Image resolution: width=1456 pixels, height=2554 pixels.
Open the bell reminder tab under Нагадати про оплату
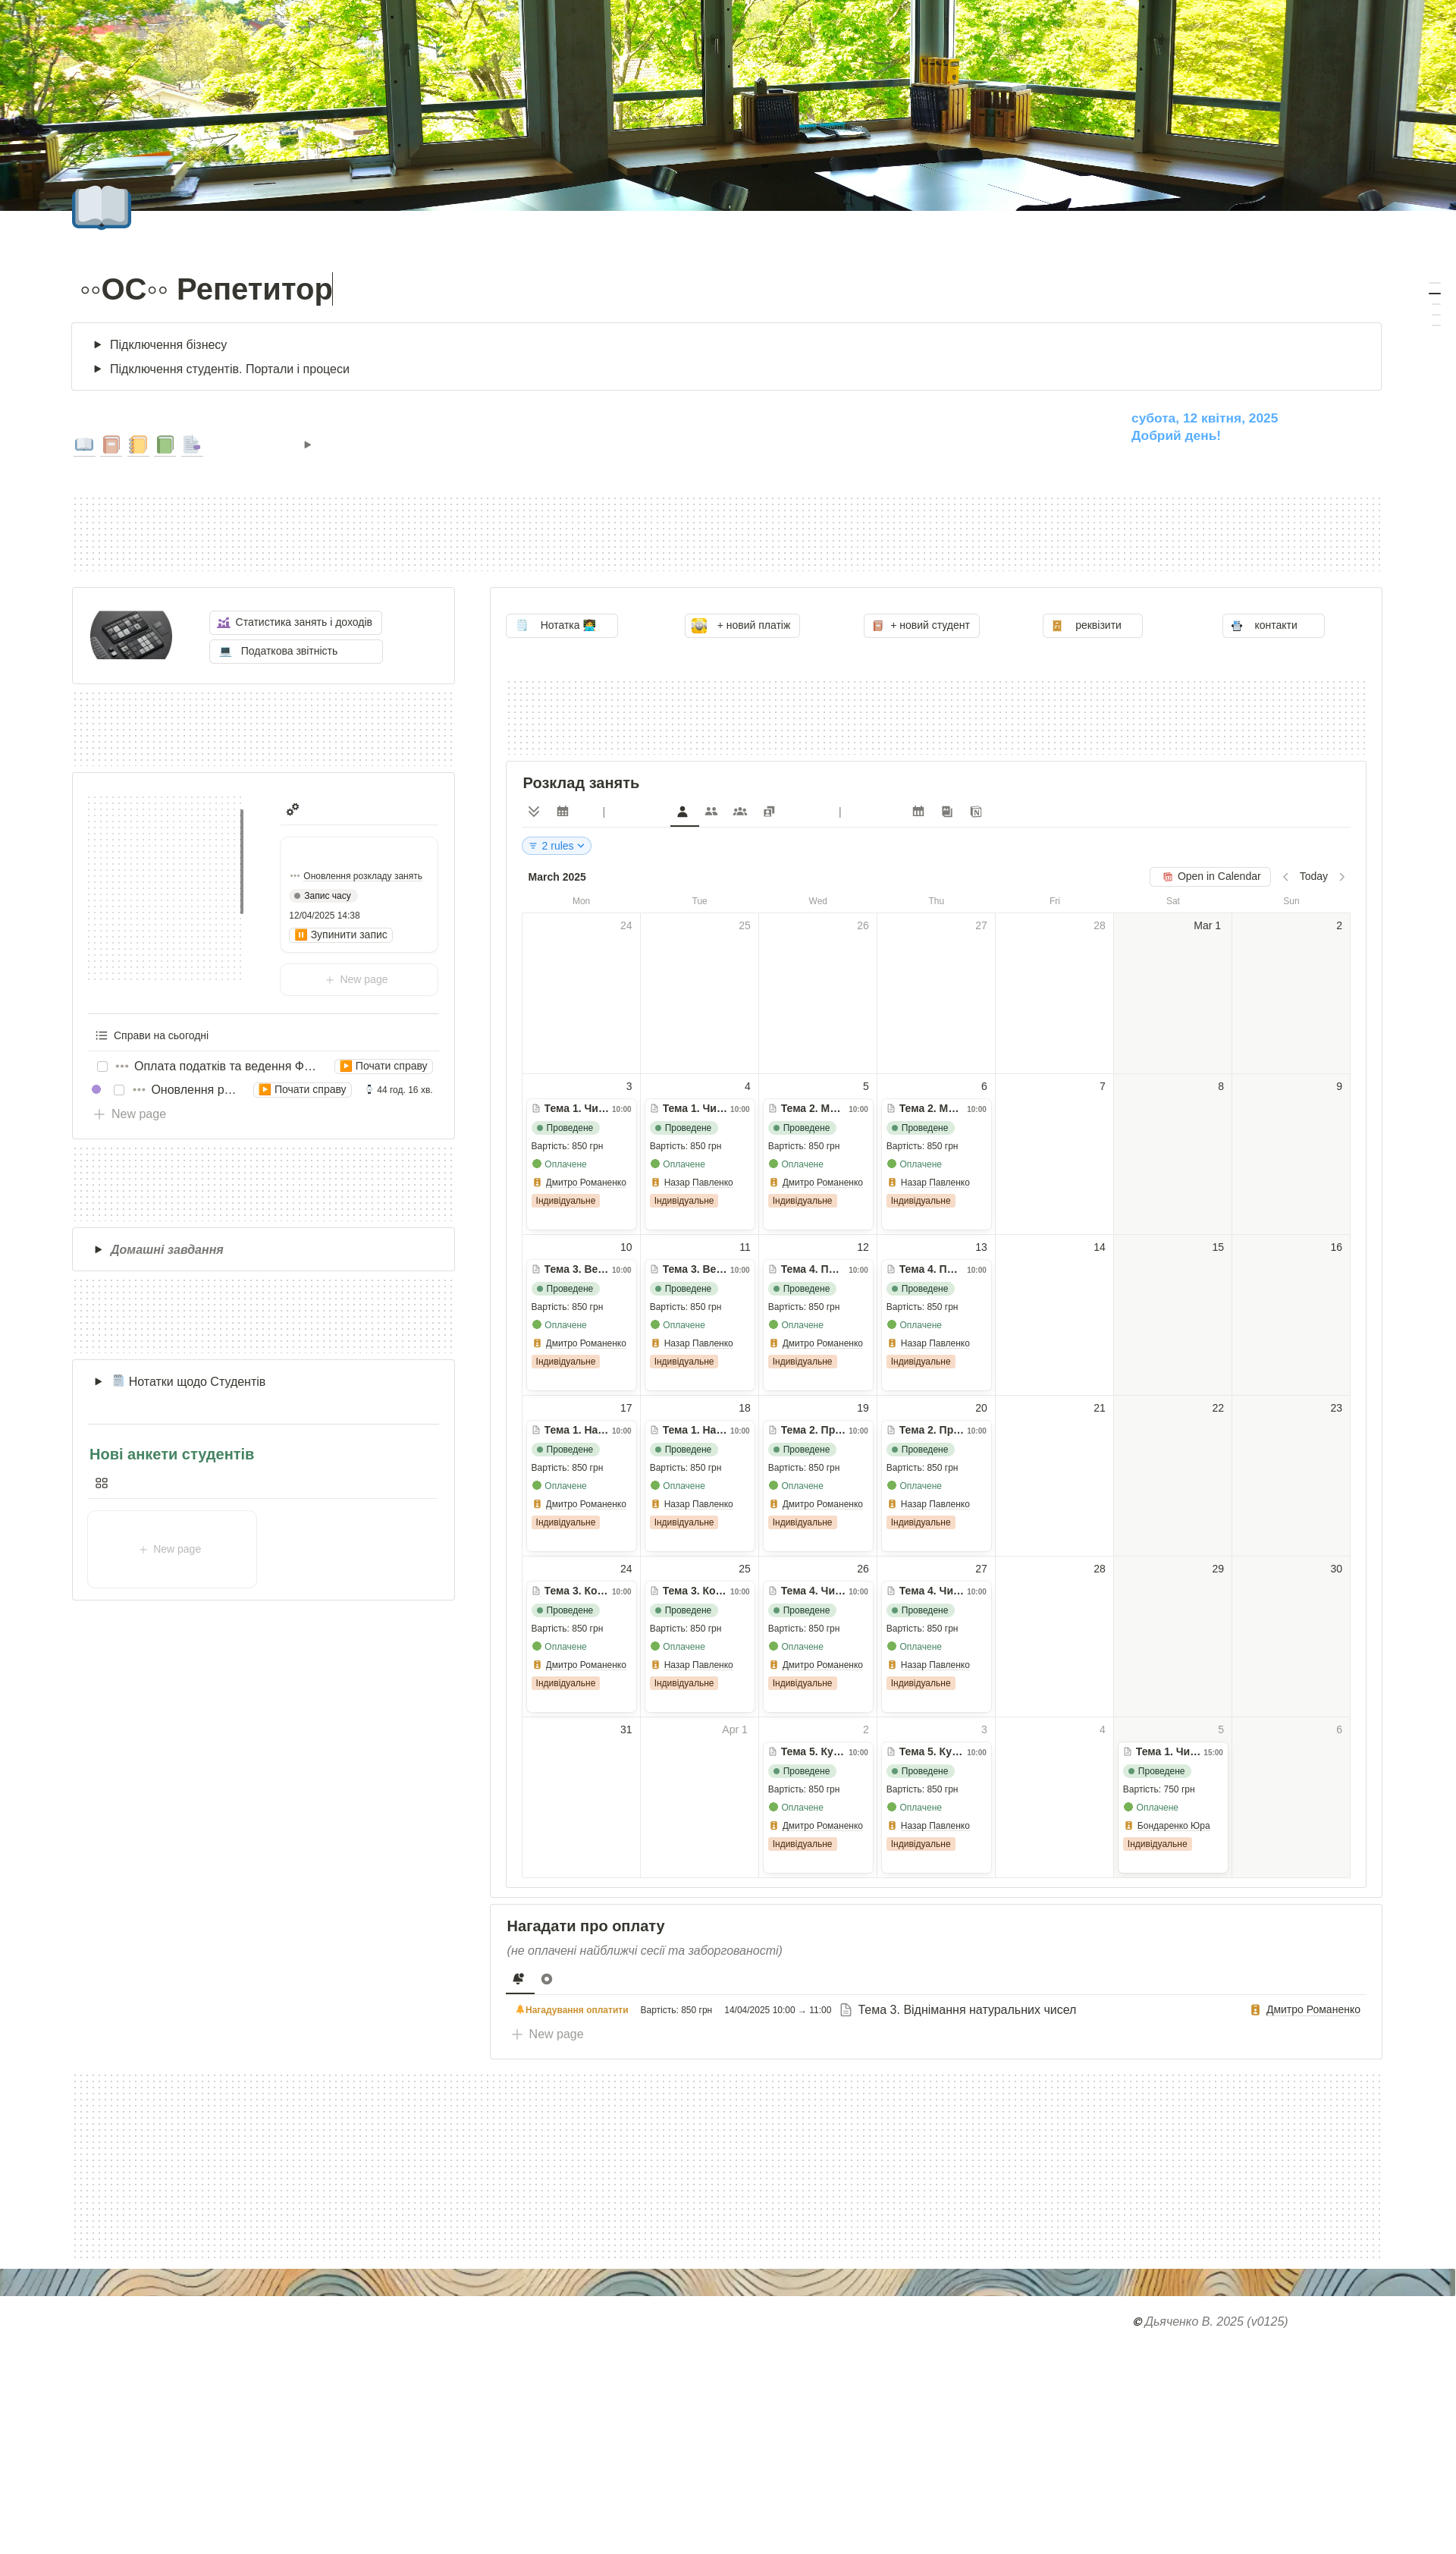coord(519,1978)
